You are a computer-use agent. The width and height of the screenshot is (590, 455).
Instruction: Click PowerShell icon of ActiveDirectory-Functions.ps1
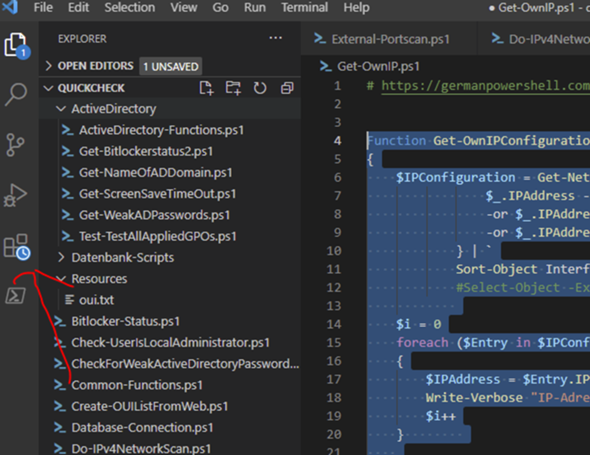coord(68,130)
